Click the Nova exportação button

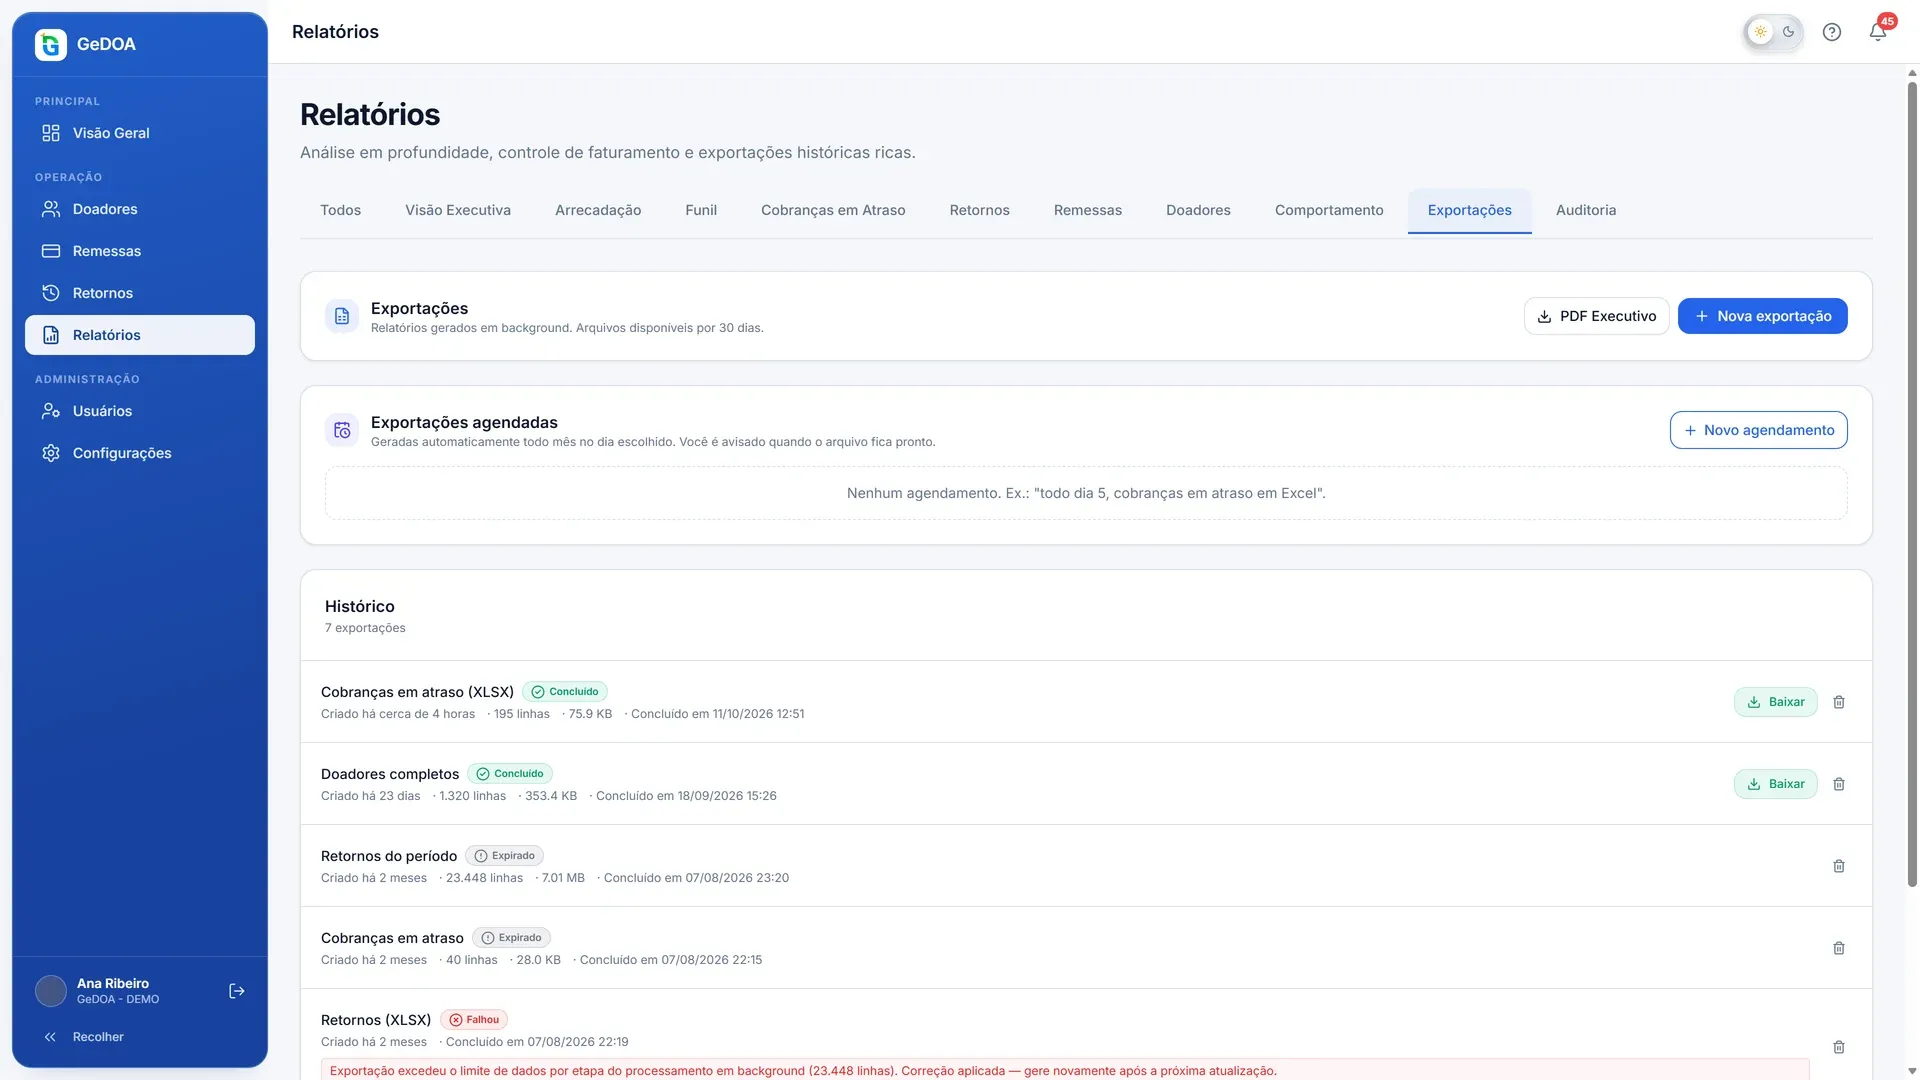1762,316
